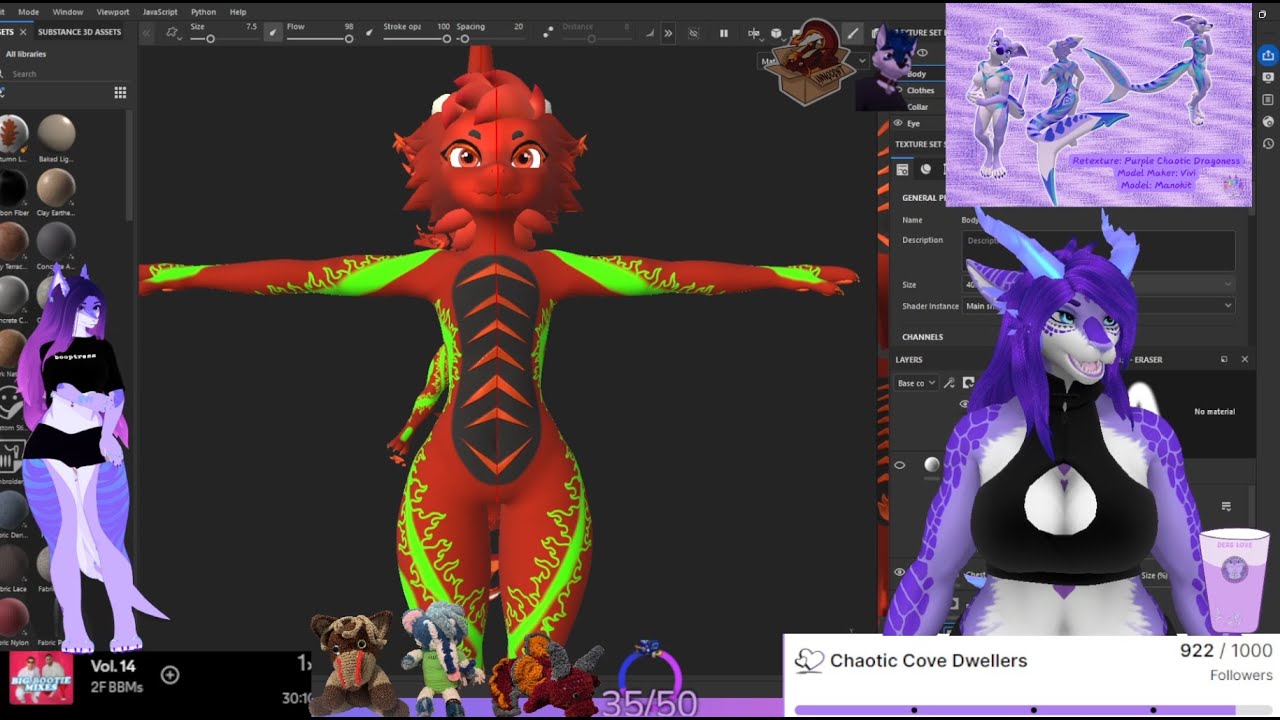
Task: Open the Shader Instance dropdown
Action: [1098, 306]
